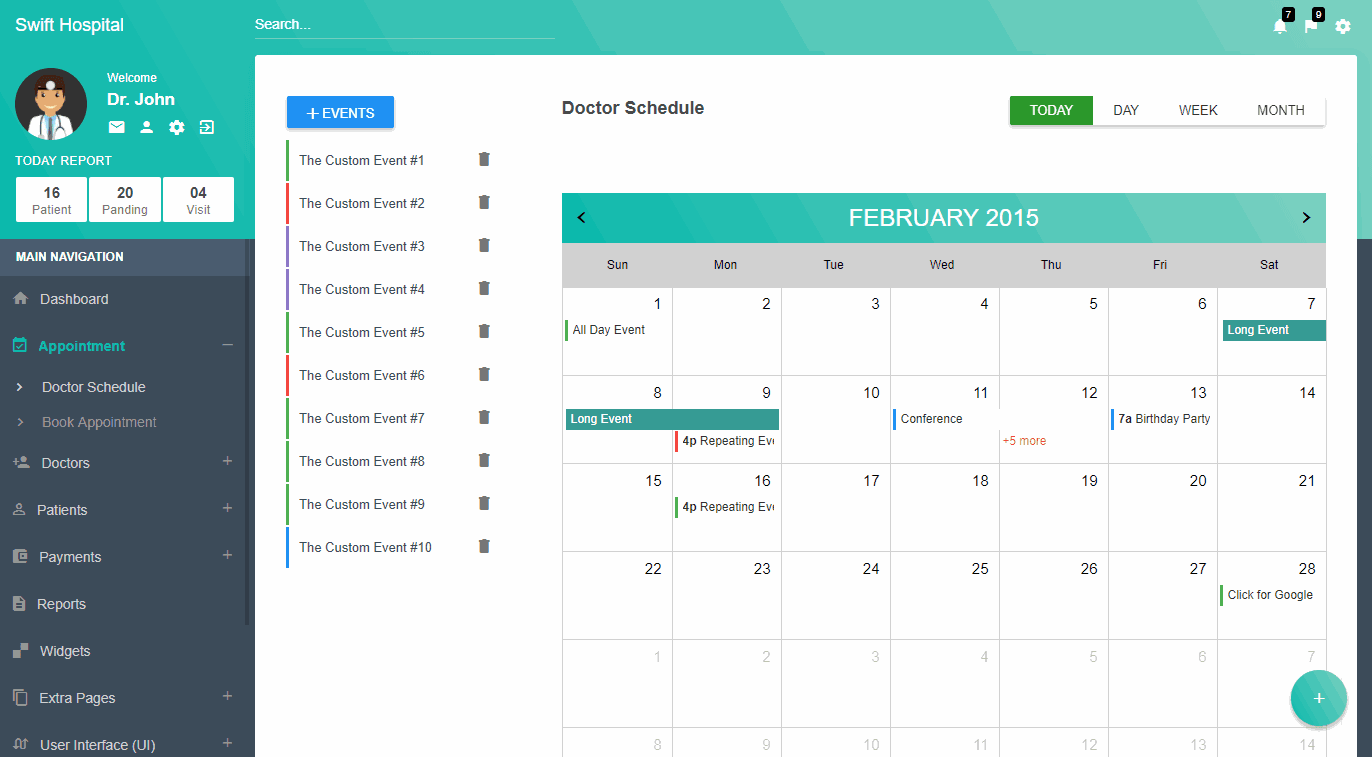Click the mail icon under Dr. John
Image resolution: width=1372 pixels, height=757 pixels.
[x=117, y=127]
